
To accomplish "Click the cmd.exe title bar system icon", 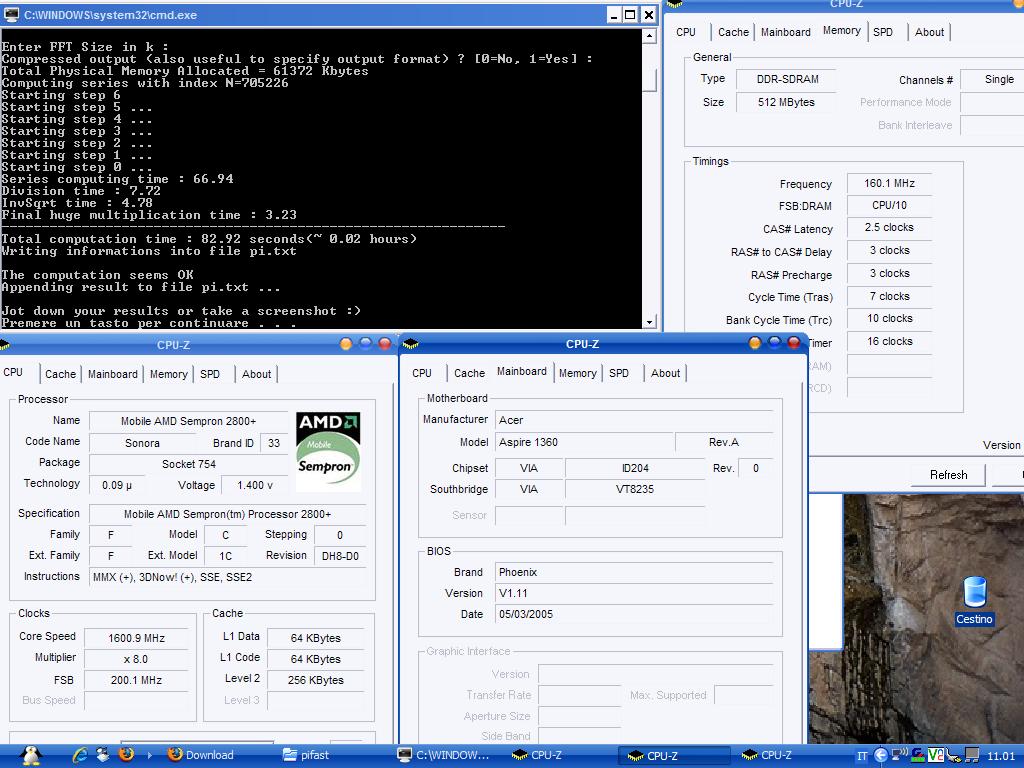I will click(x=11, y=14).
